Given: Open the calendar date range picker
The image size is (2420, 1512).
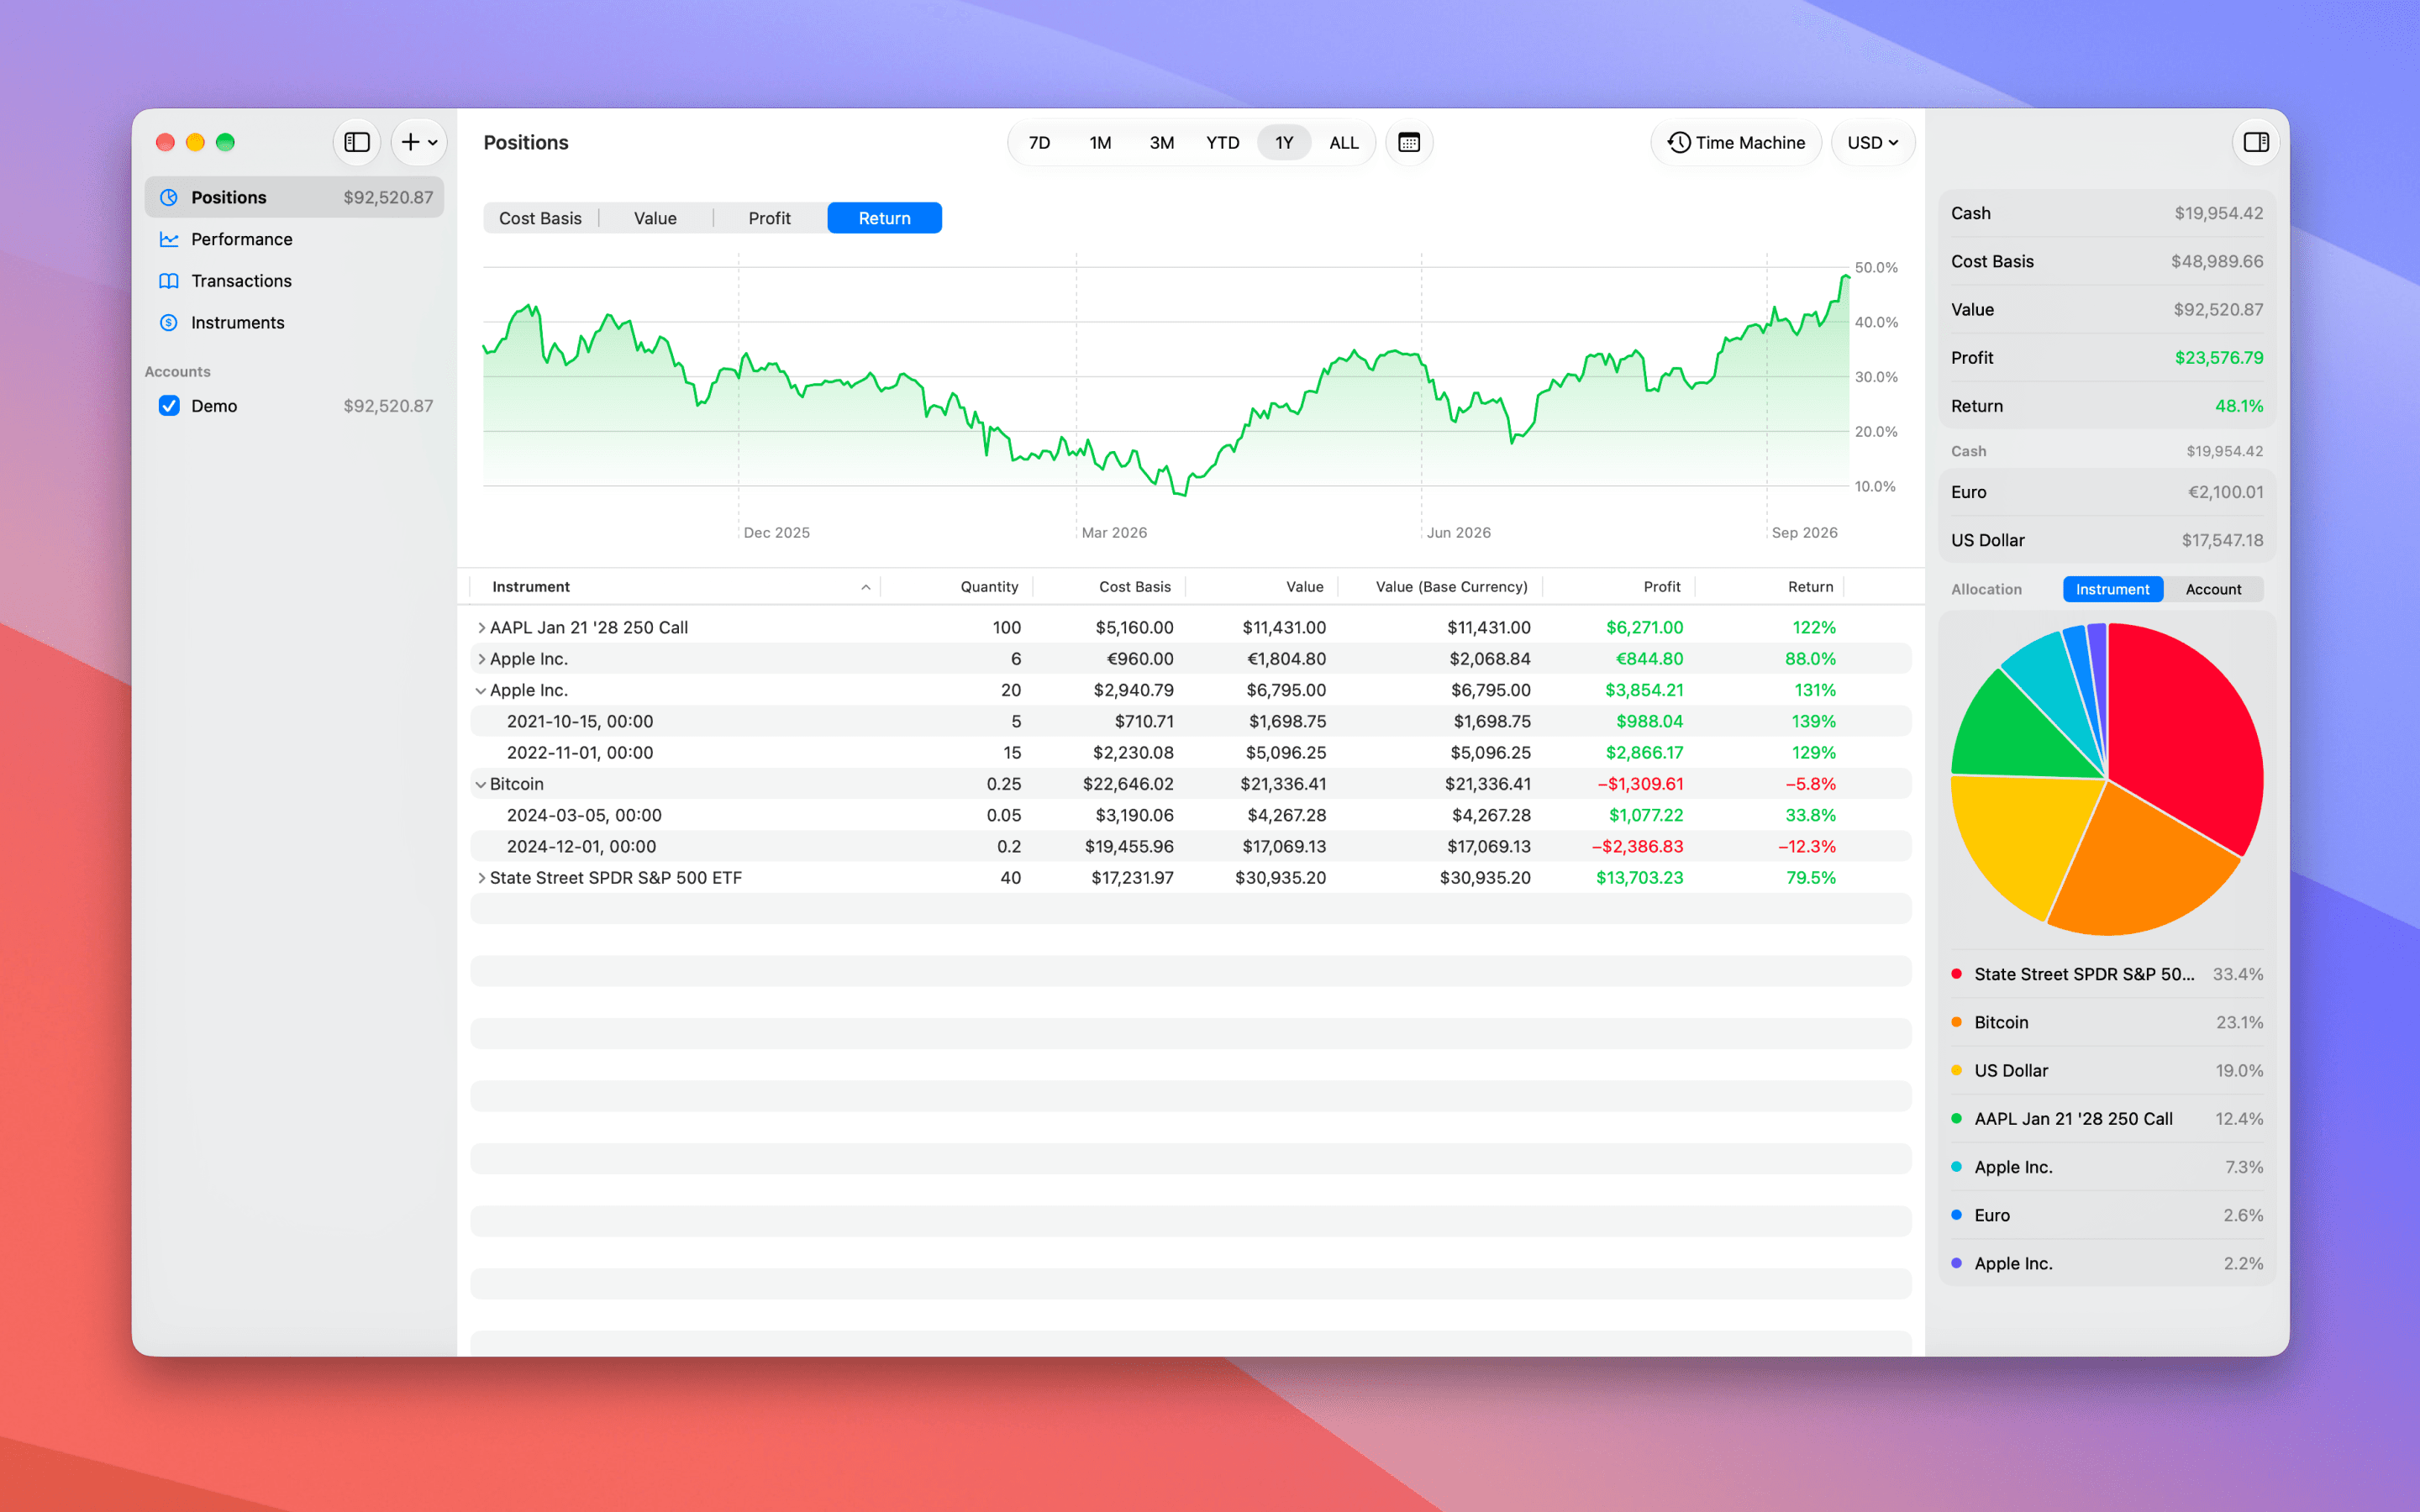Looking at the screenshot, I should tap(1408, 142).
